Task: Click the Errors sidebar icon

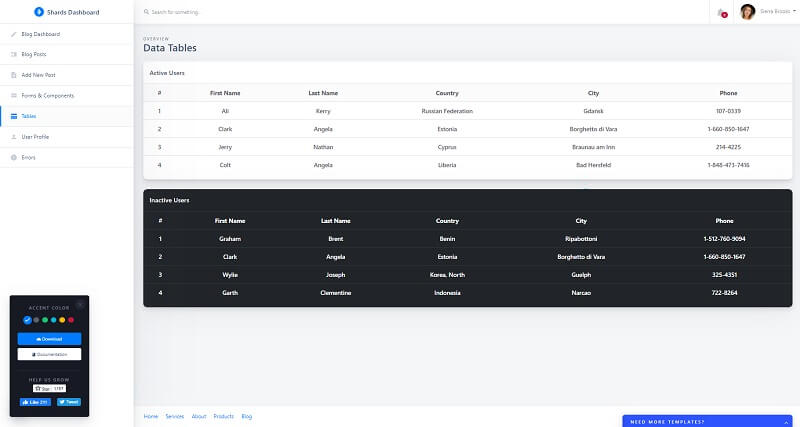Action: coord(14,157)
